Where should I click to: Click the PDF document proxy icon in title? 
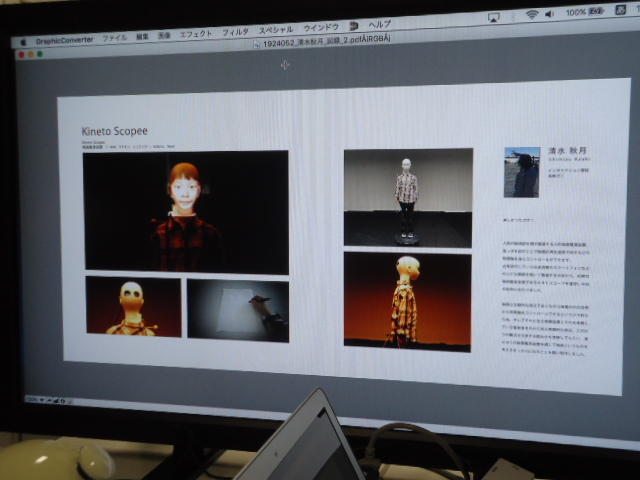(257, 44)
